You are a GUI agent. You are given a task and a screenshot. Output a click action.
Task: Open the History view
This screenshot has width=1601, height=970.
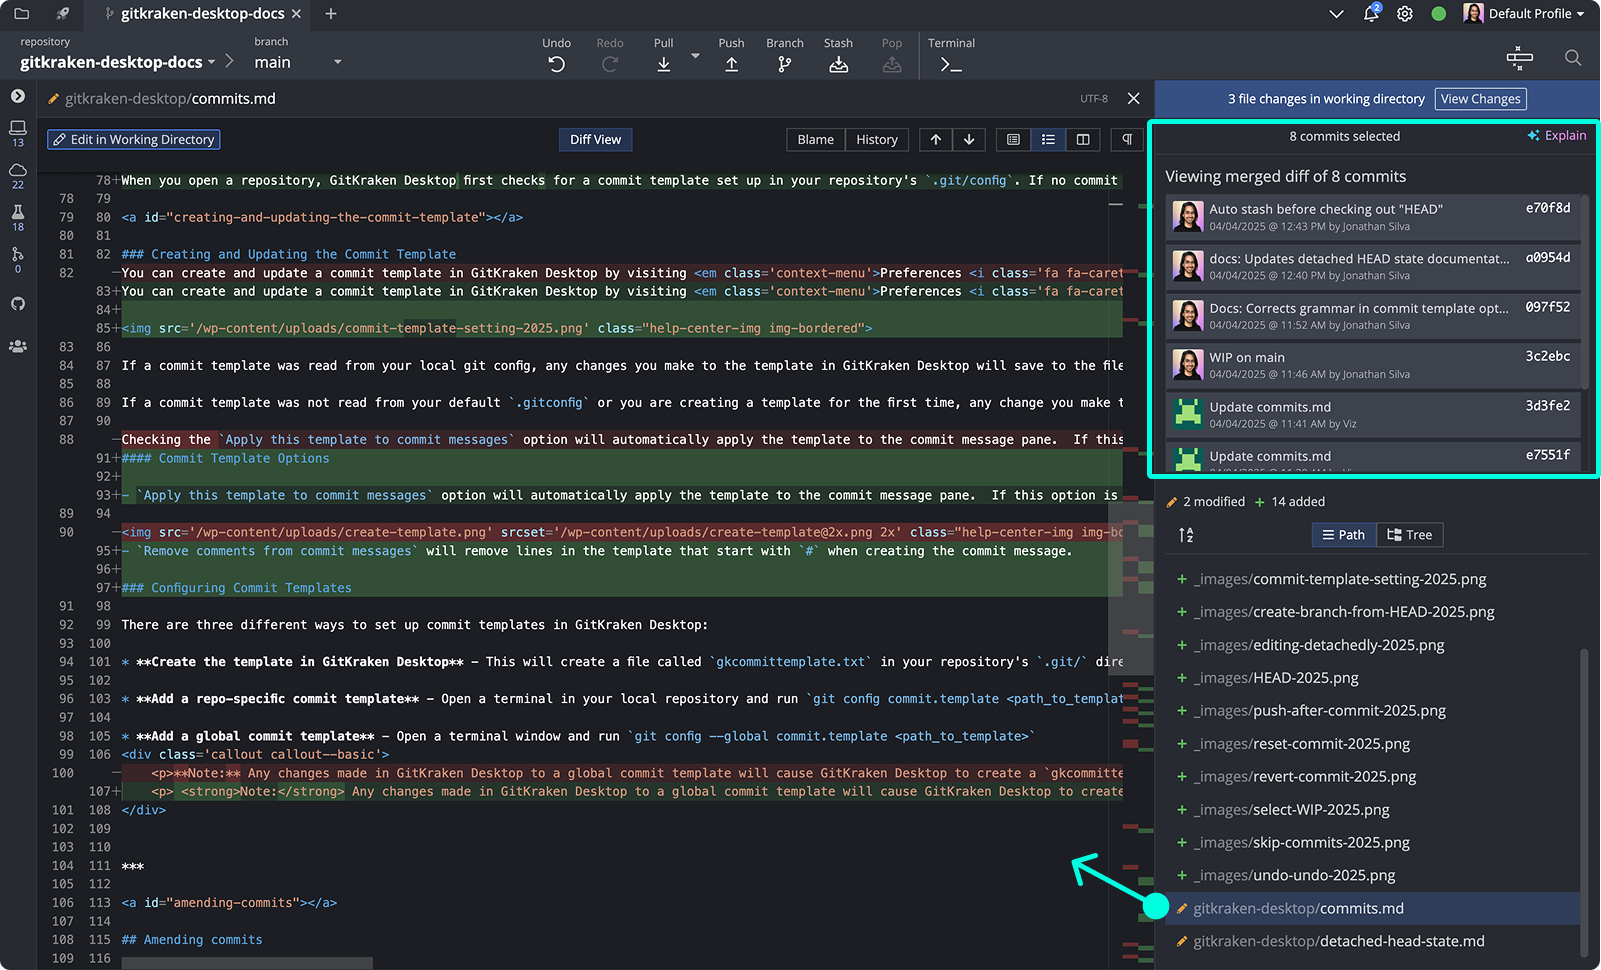(876, 140)
